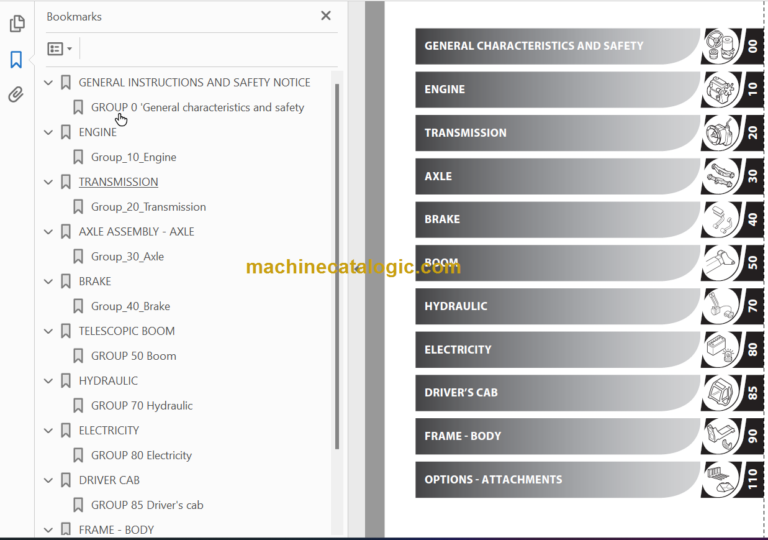The width and height of the screenshot is (768, 540).
Task: Click bookmark icon beside GROUP 0 General characteristics
Action: (x=78, y=107)
